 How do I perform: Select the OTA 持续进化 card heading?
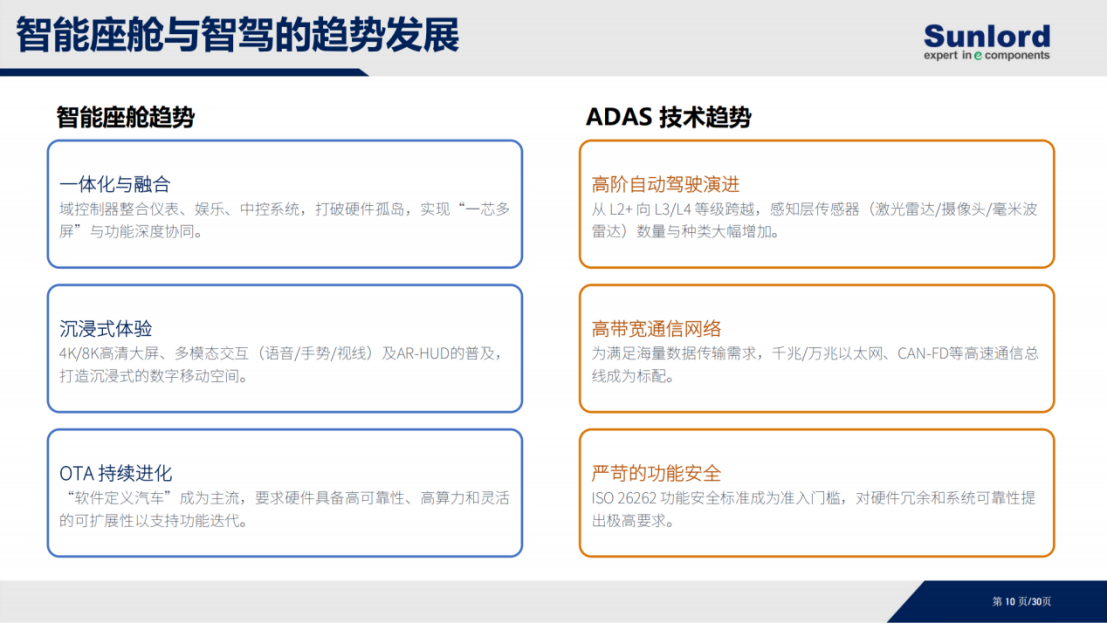coord(116,473)
